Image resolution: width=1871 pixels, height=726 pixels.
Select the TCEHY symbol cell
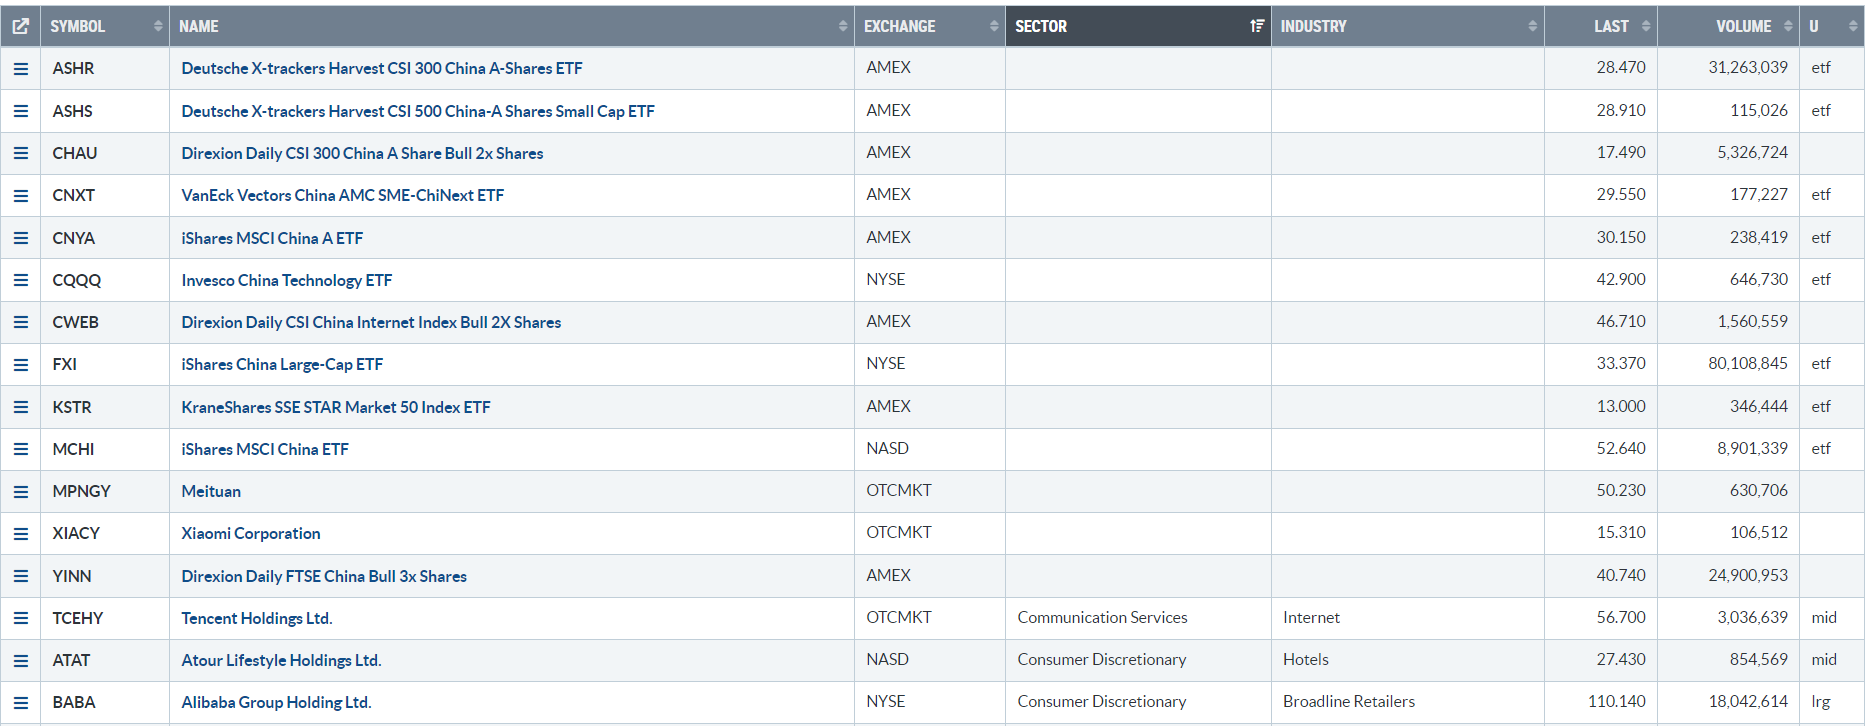pyautogui.click(x=105, y=618)
